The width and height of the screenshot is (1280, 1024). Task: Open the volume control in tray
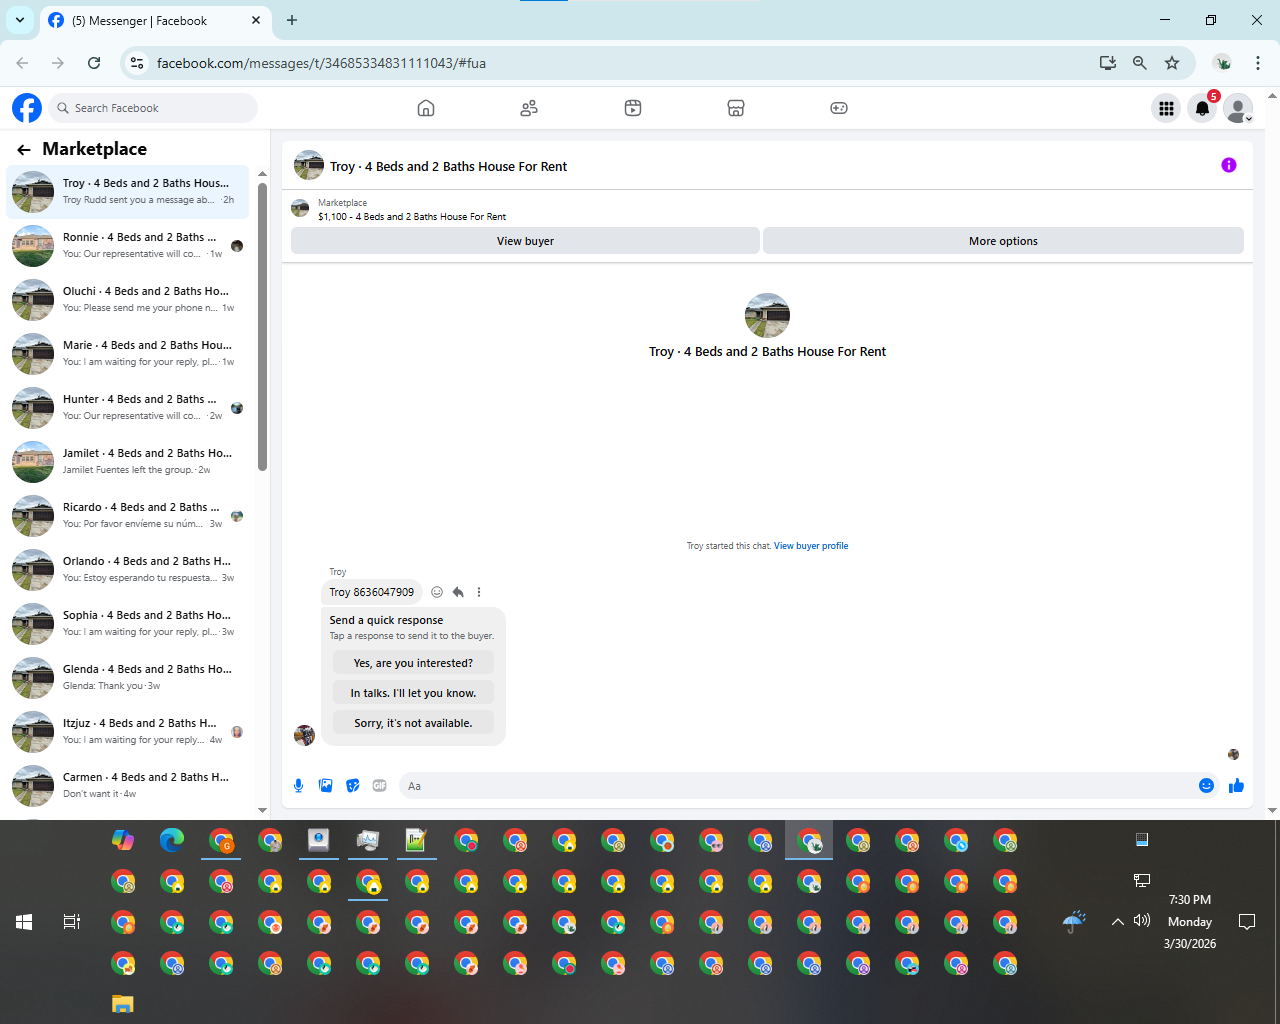click(x=1142, y=921)
